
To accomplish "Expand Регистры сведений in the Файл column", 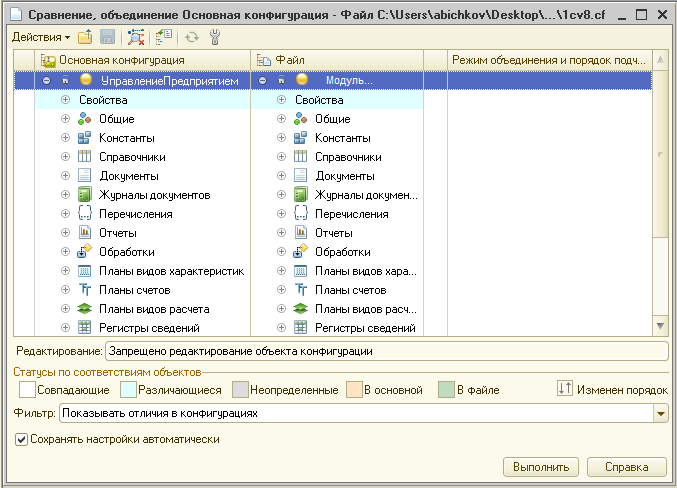I will click(282, 328).
